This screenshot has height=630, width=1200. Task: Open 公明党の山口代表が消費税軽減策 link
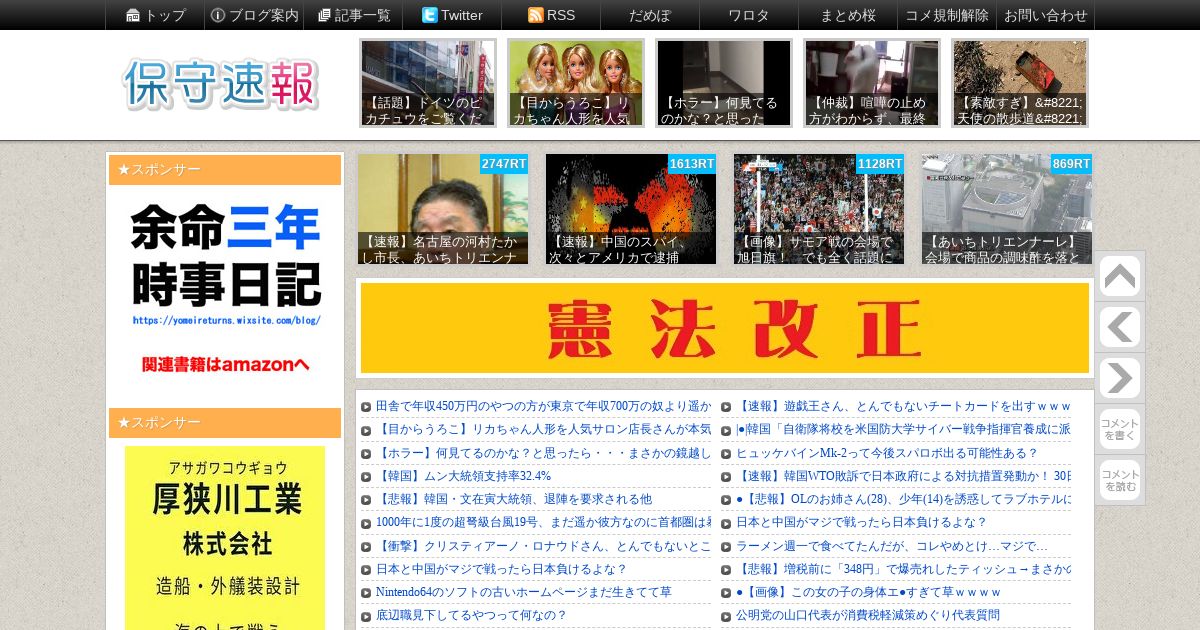(x=868, y=615)
